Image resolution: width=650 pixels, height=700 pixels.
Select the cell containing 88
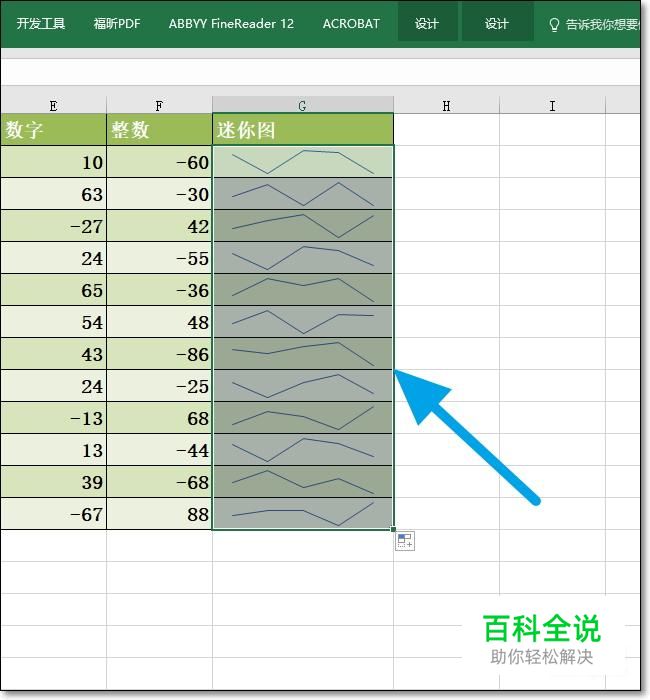(159, 514)
